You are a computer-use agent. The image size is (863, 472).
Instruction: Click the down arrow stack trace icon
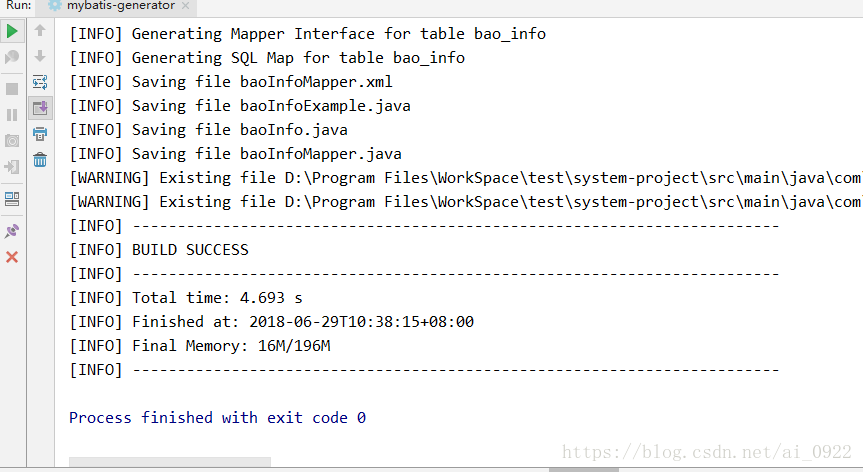click(x=40, y=56)
